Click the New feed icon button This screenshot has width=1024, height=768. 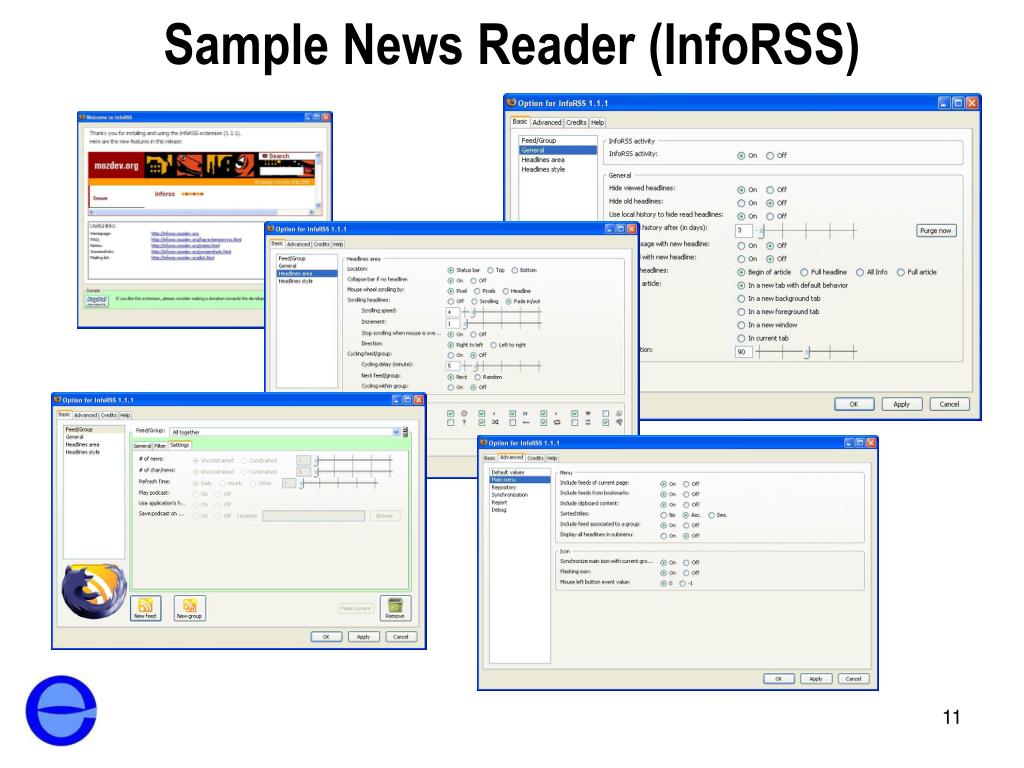145,607
